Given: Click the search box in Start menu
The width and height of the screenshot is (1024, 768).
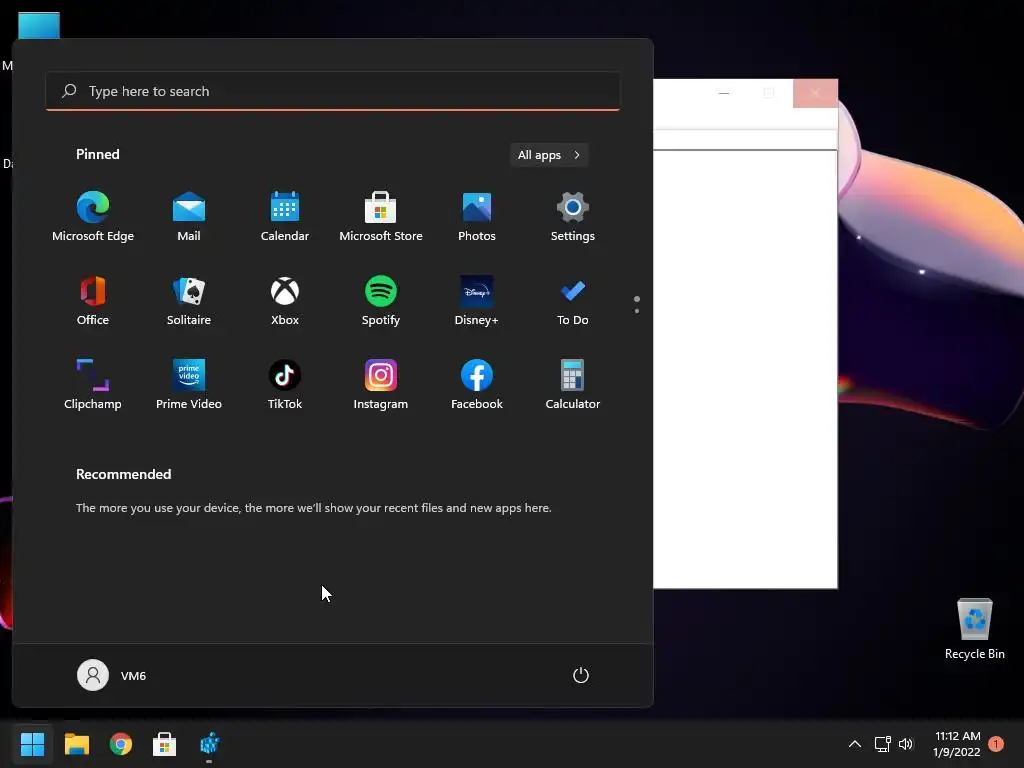Looking at the screenshot, I should coord(332,91).
